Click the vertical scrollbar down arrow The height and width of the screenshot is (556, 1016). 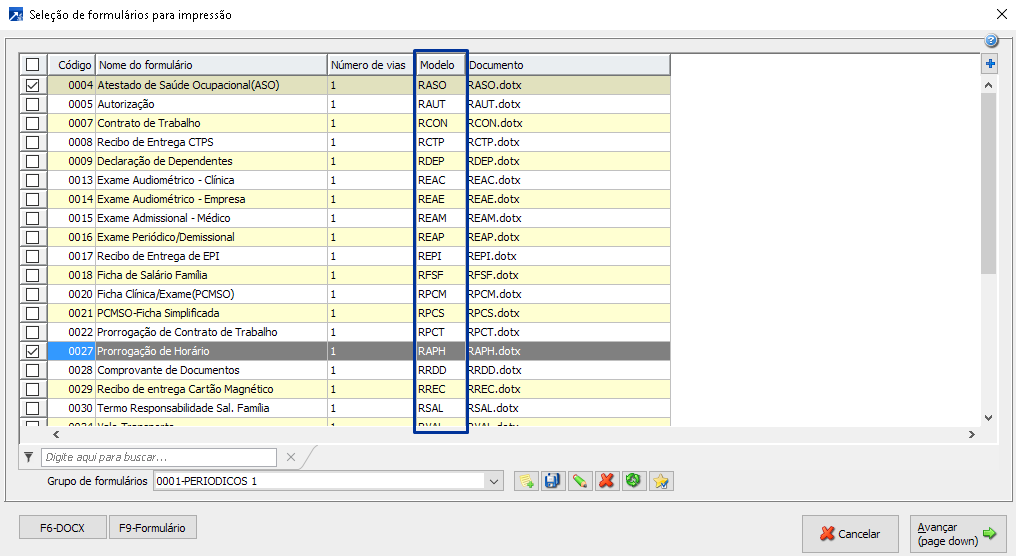(x=988, y=418)
